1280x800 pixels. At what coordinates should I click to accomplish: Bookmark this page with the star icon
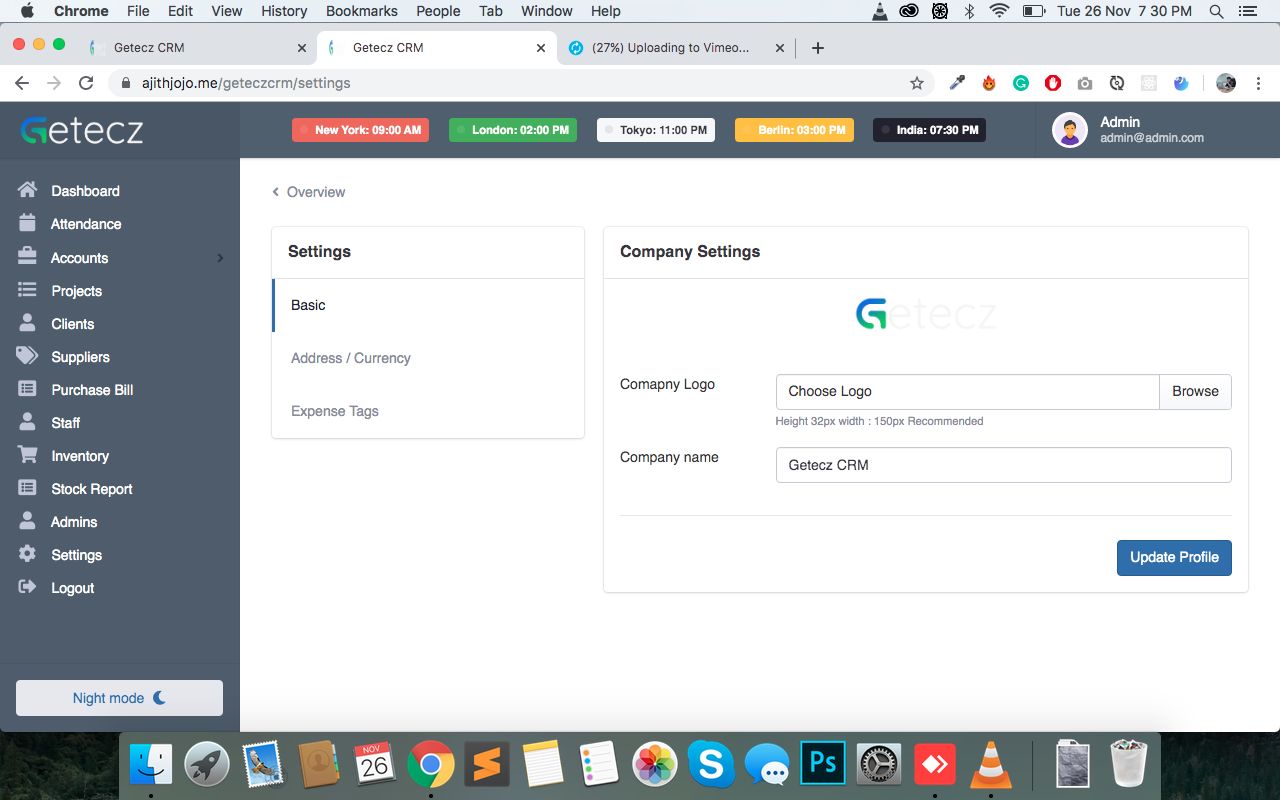coord(917,83)
